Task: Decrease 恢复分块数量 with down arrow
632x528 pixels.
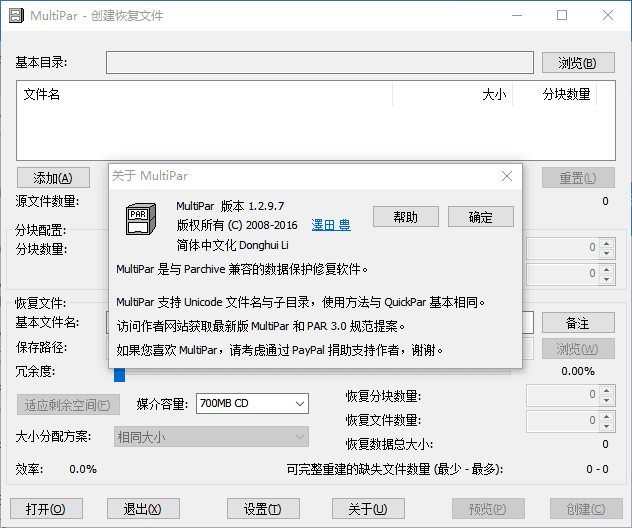Action: click(x=607, y=400)
